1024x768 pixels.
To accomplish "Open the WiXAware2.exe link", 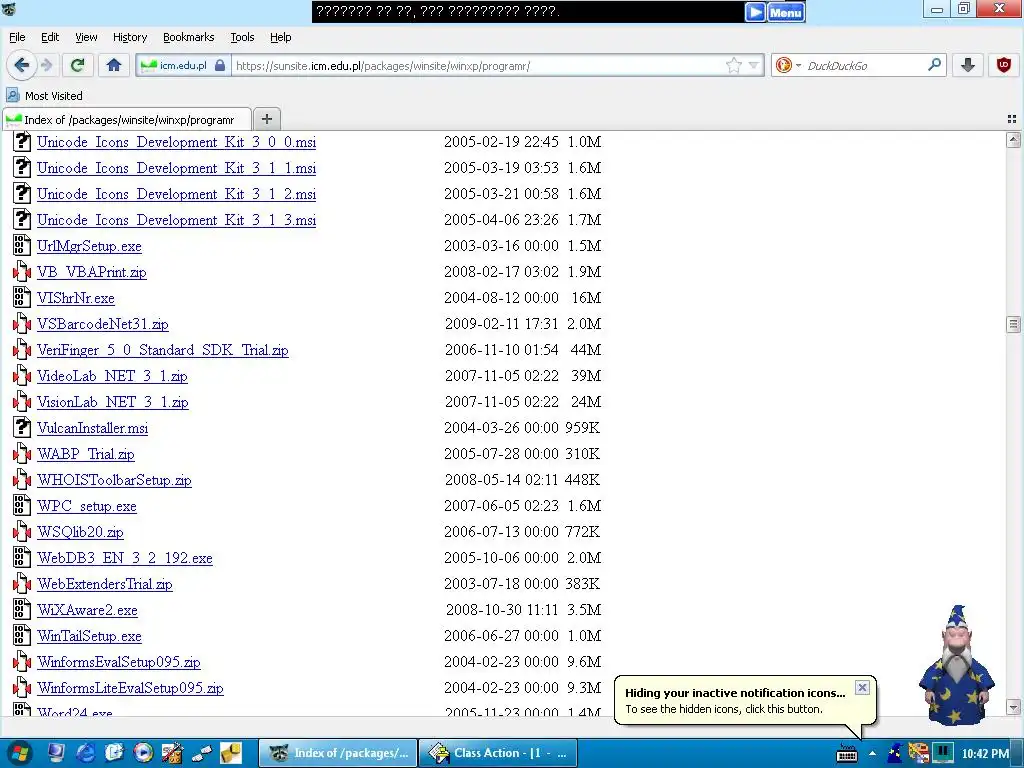I will point(87,610).
